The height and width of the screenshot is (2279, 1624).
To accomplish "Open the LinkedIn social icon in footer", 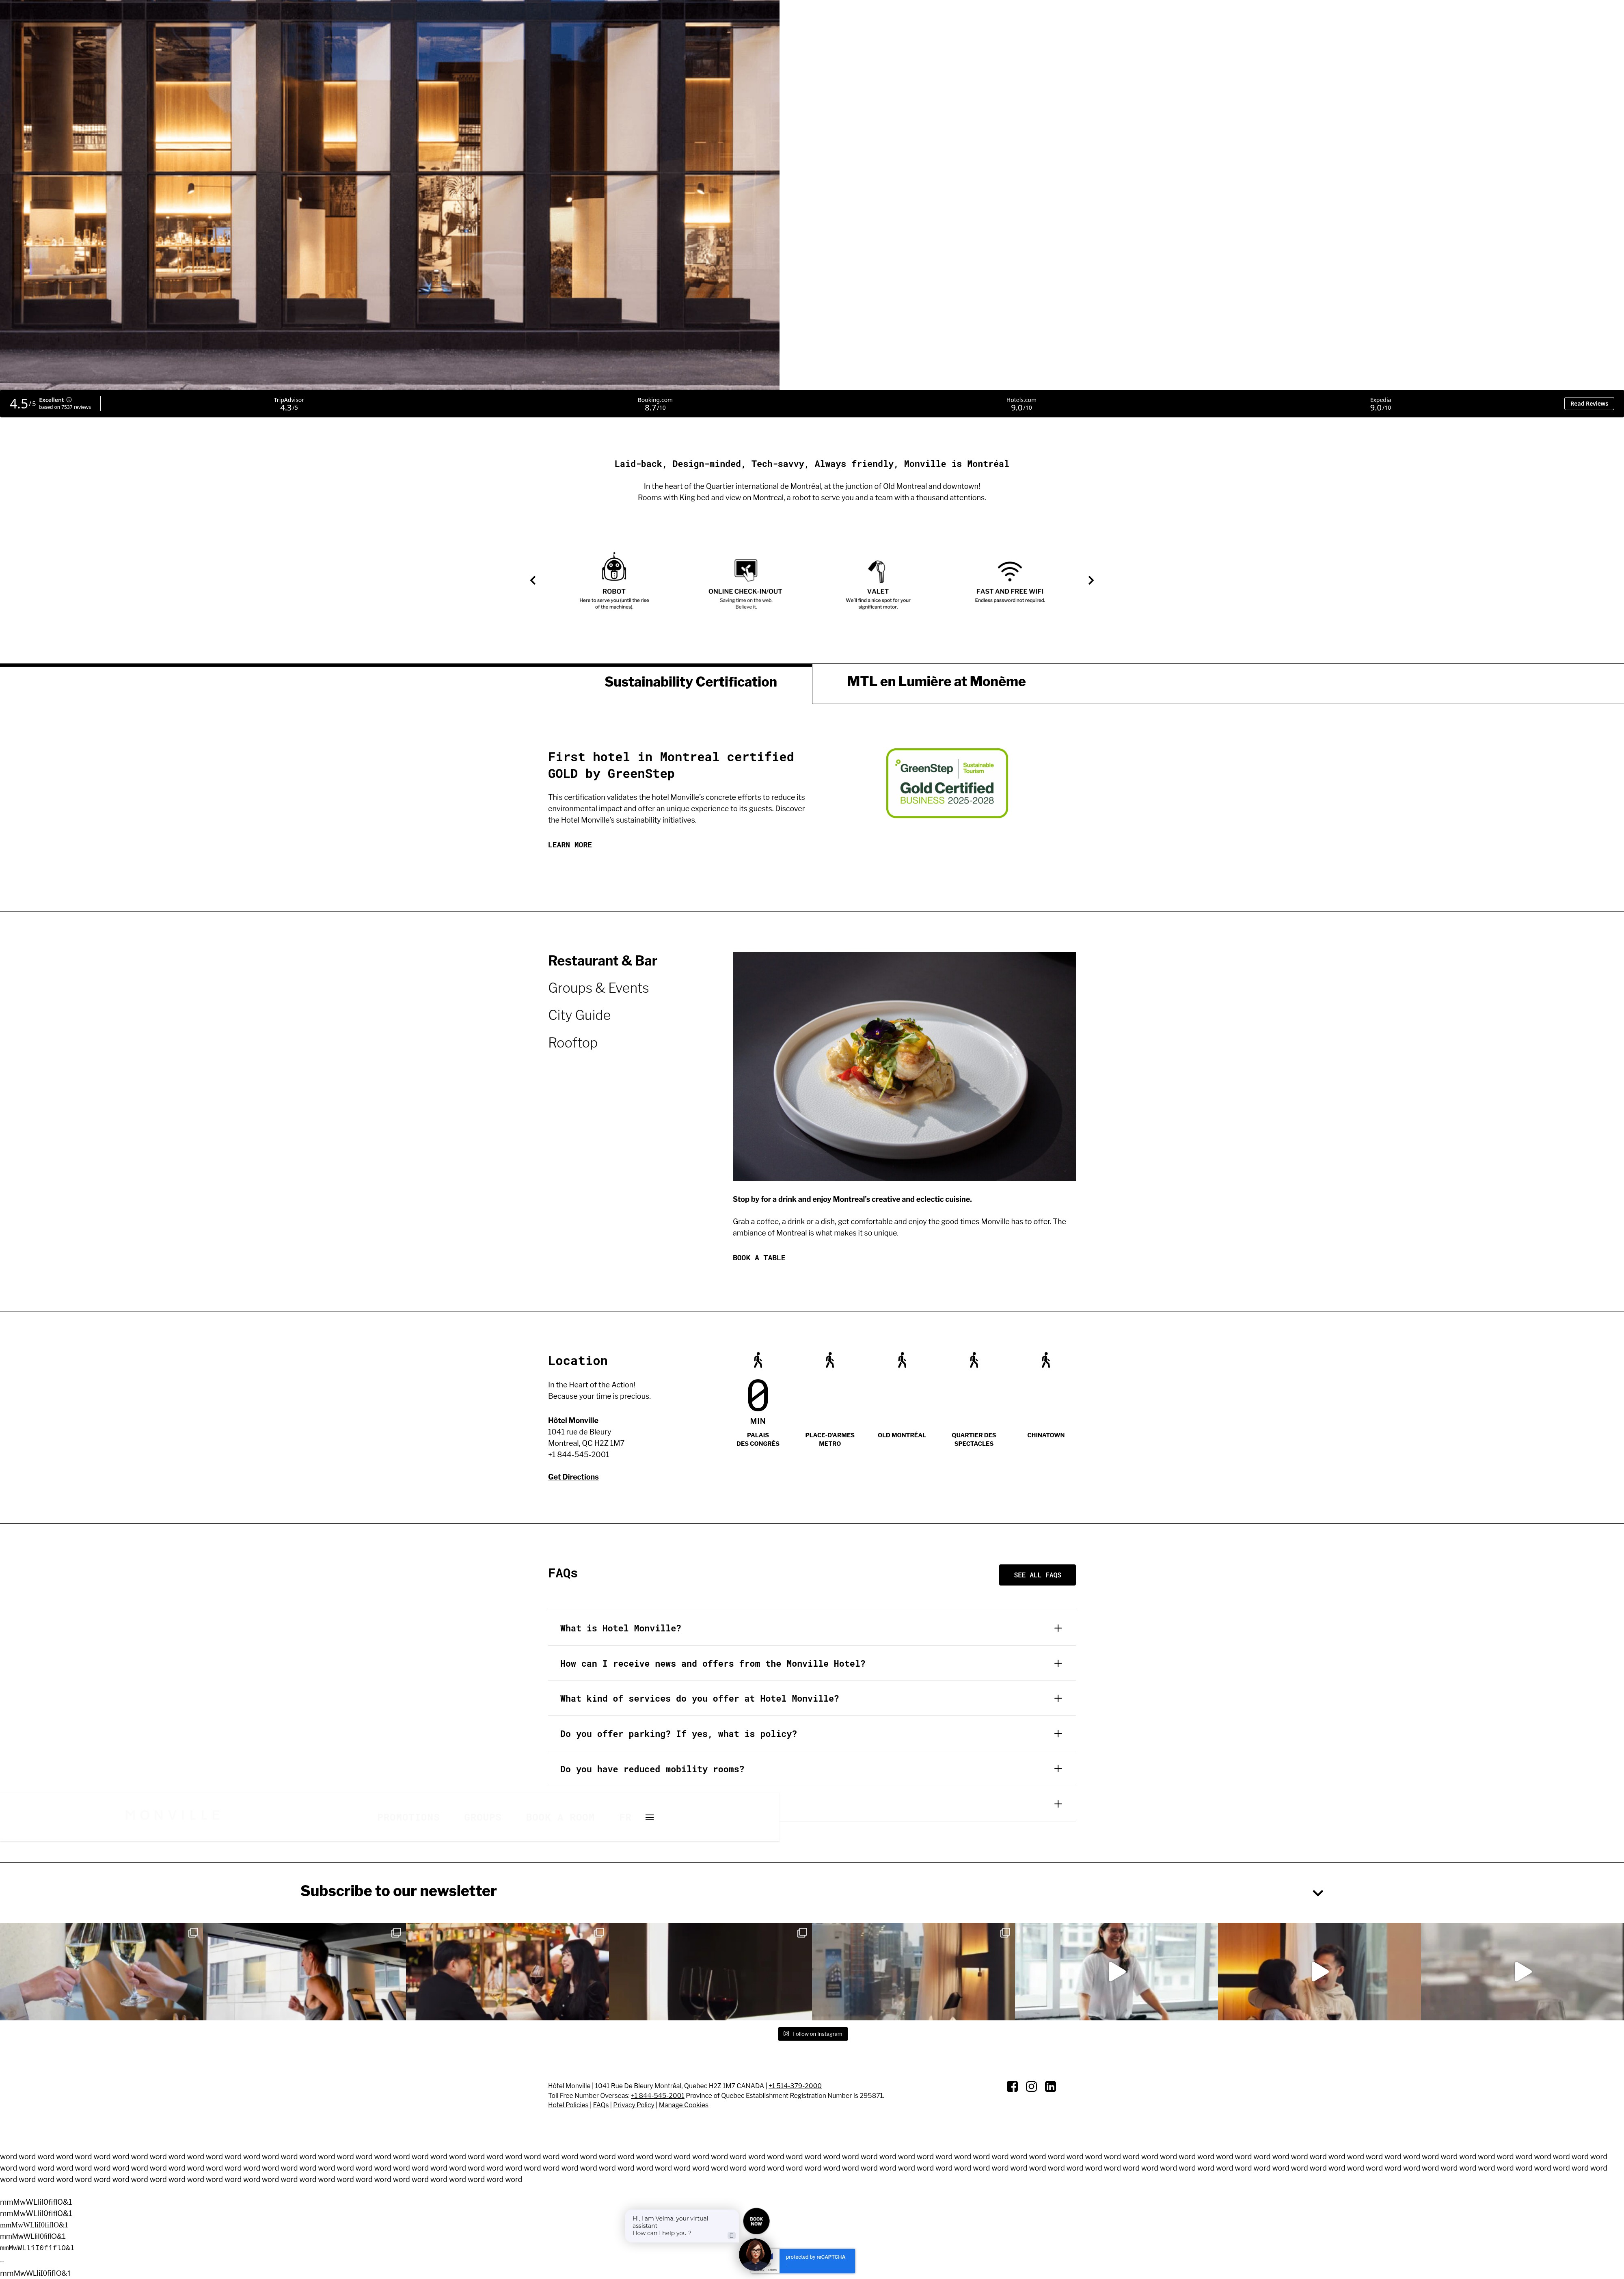I will point(1050,2086).
